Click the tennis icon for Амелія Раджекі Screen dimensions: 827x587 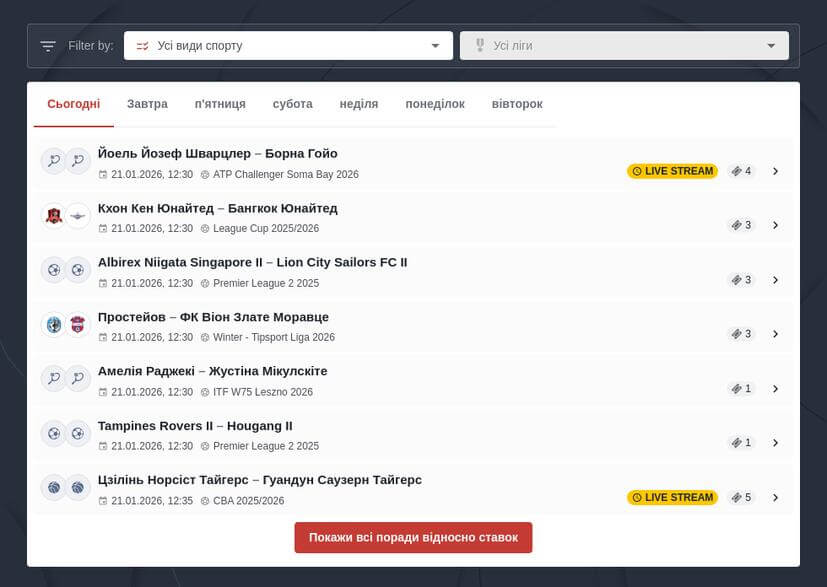point(53,379)
